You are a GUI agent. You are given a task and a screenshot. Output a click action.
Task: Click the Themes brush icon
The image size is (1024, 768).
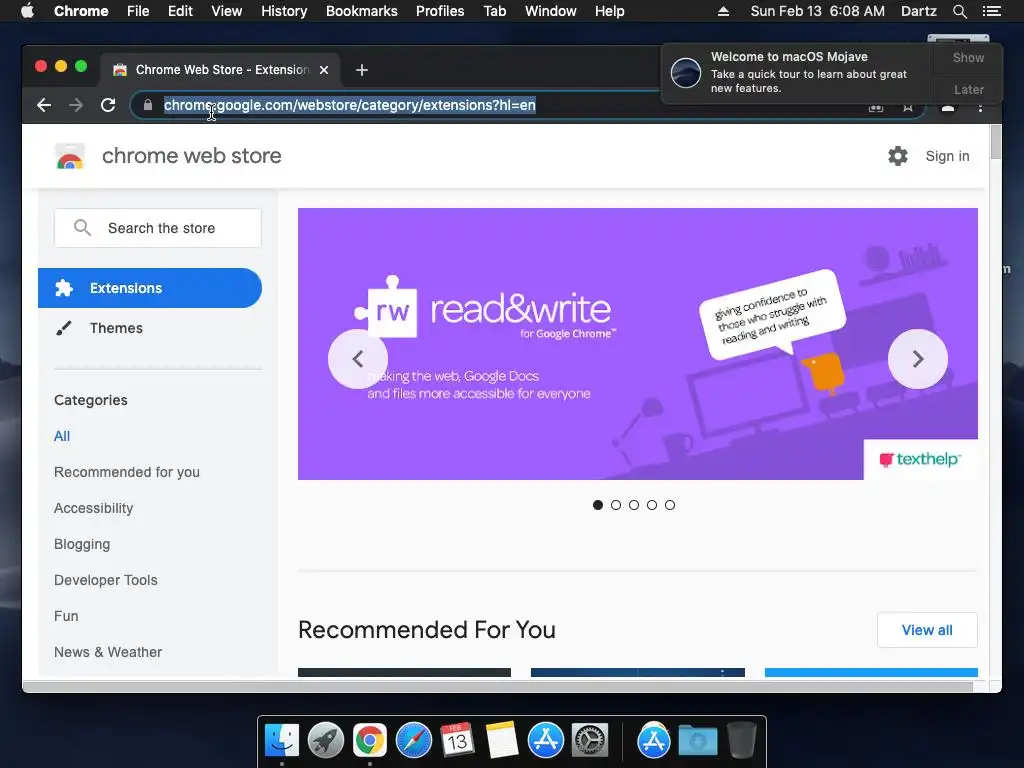[x=64, y=328]
